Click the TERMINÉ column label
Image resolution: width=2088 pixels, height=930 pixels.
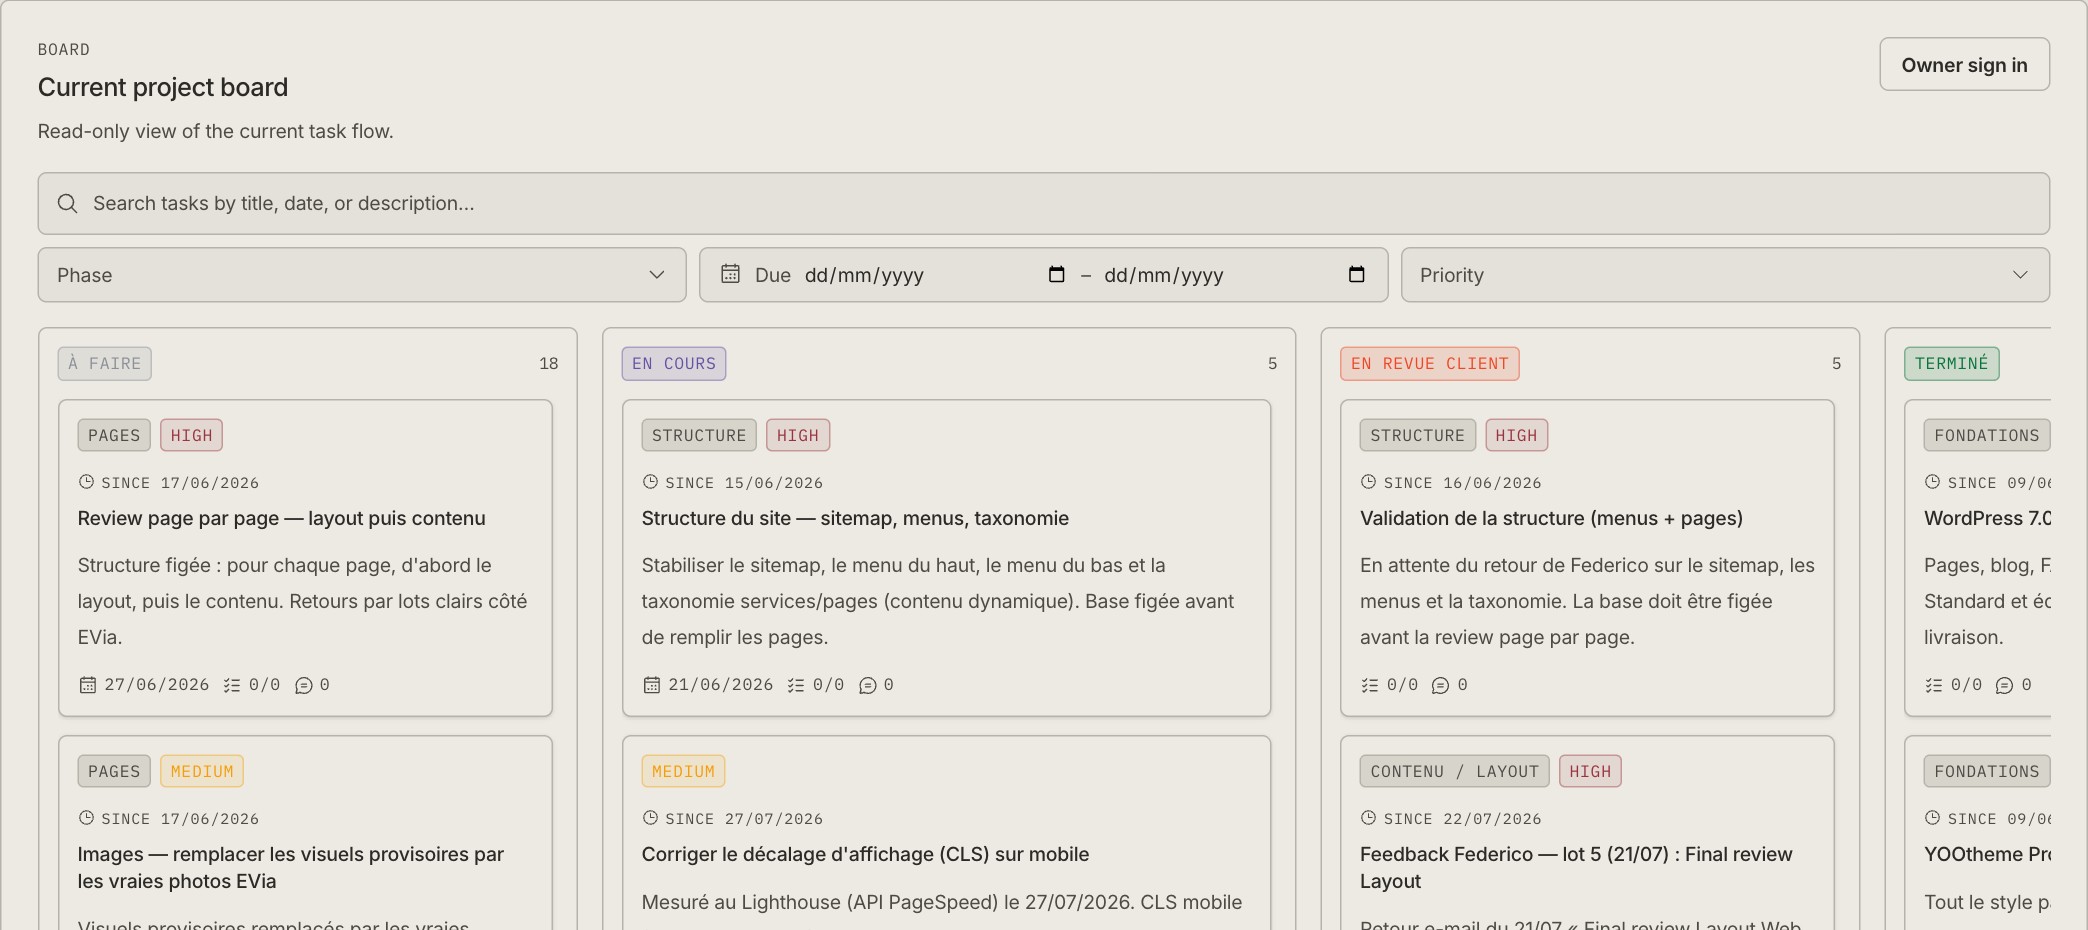click(1951, 364)
